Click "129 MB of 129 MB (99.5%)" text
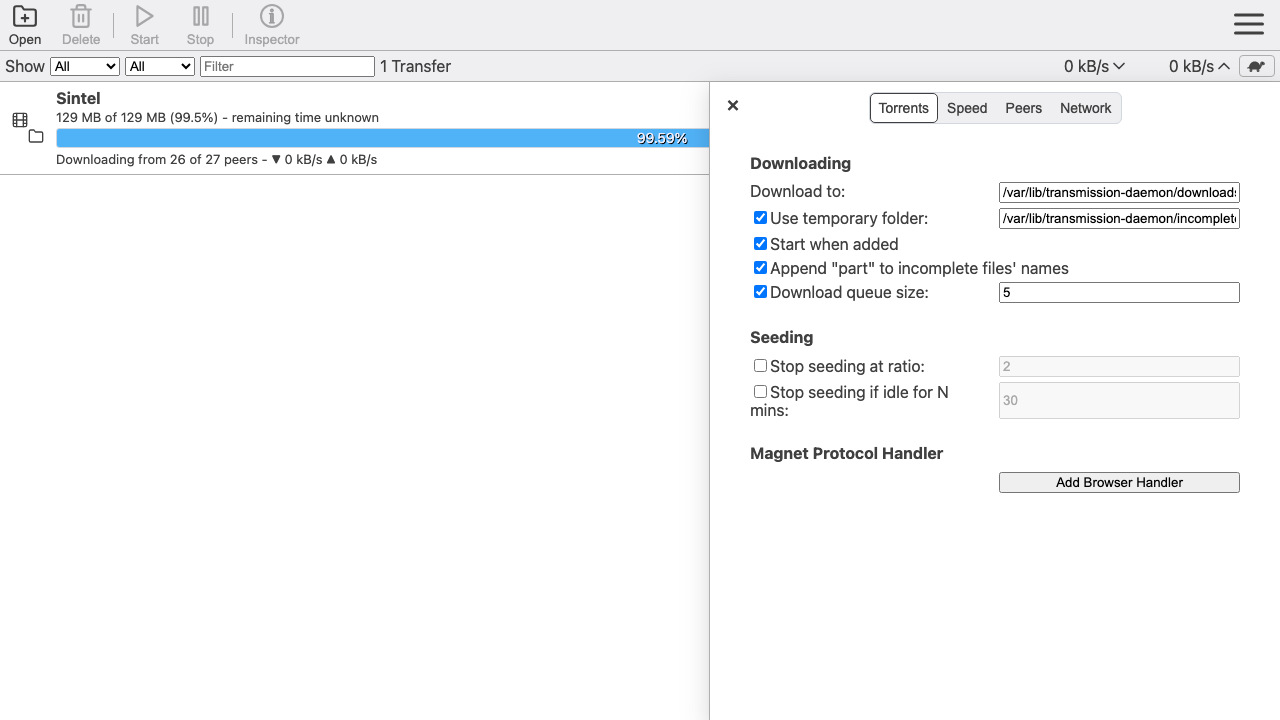This screenshot has height=720, width=1280. 137,117
